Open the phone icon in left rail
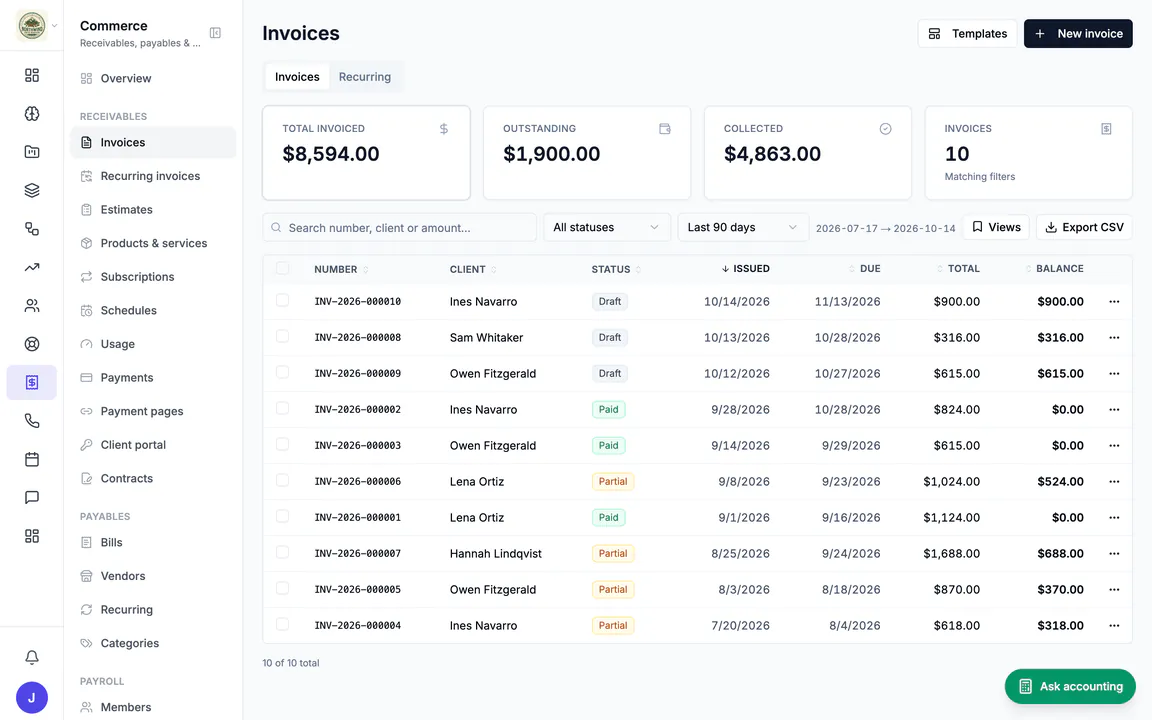 point(32,421)
